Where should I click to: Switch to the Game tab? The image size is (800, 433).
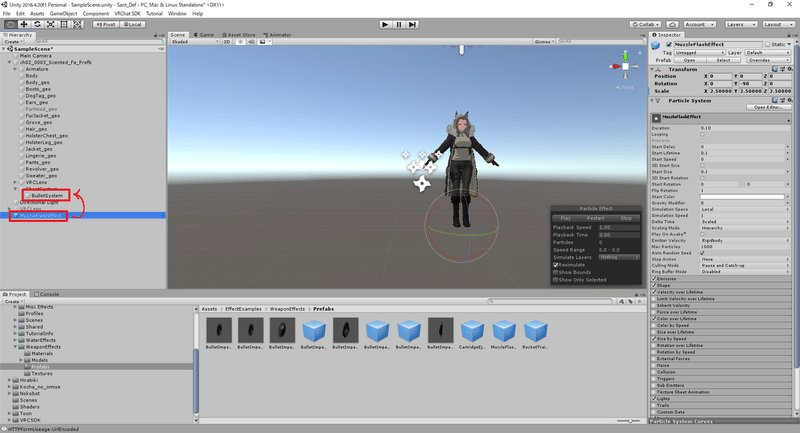[204, 35]
